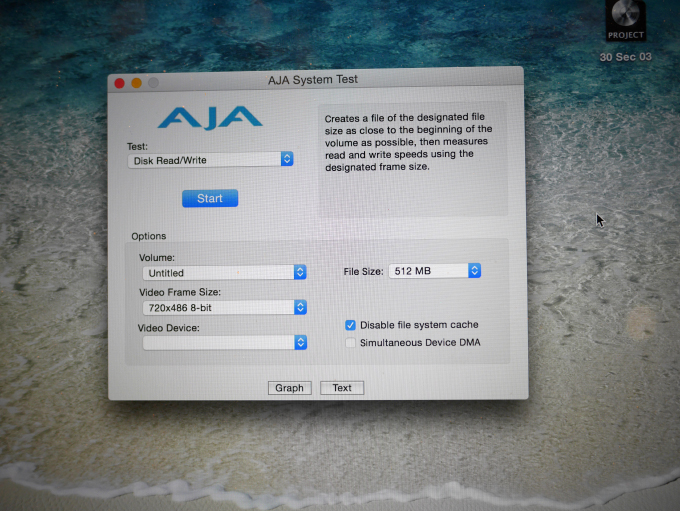The image size is (680, 511).
Task: Enable Simultaneous Device DMA checkbox
Action: point(350,343)
